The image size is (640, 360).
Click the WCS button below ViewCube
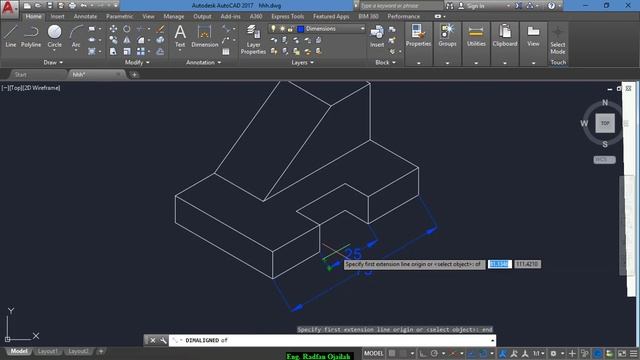coord(604,160)
